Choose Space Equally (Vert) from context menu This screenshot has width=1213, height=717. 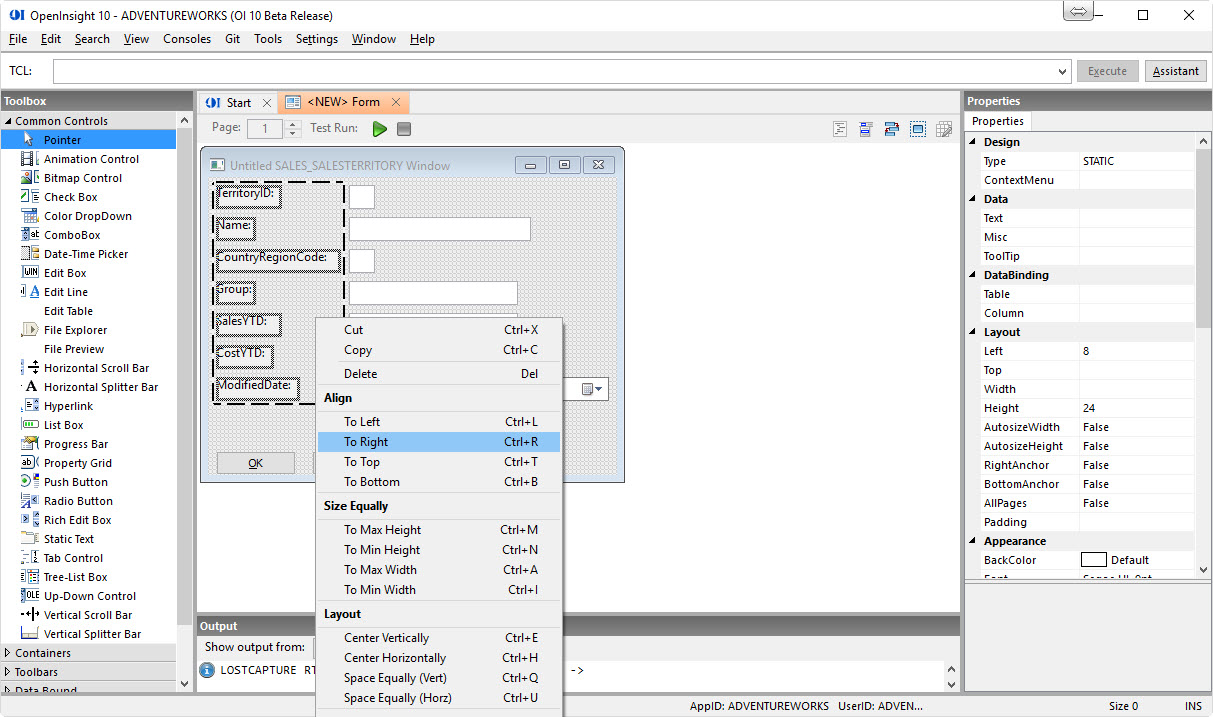point(439,678)
